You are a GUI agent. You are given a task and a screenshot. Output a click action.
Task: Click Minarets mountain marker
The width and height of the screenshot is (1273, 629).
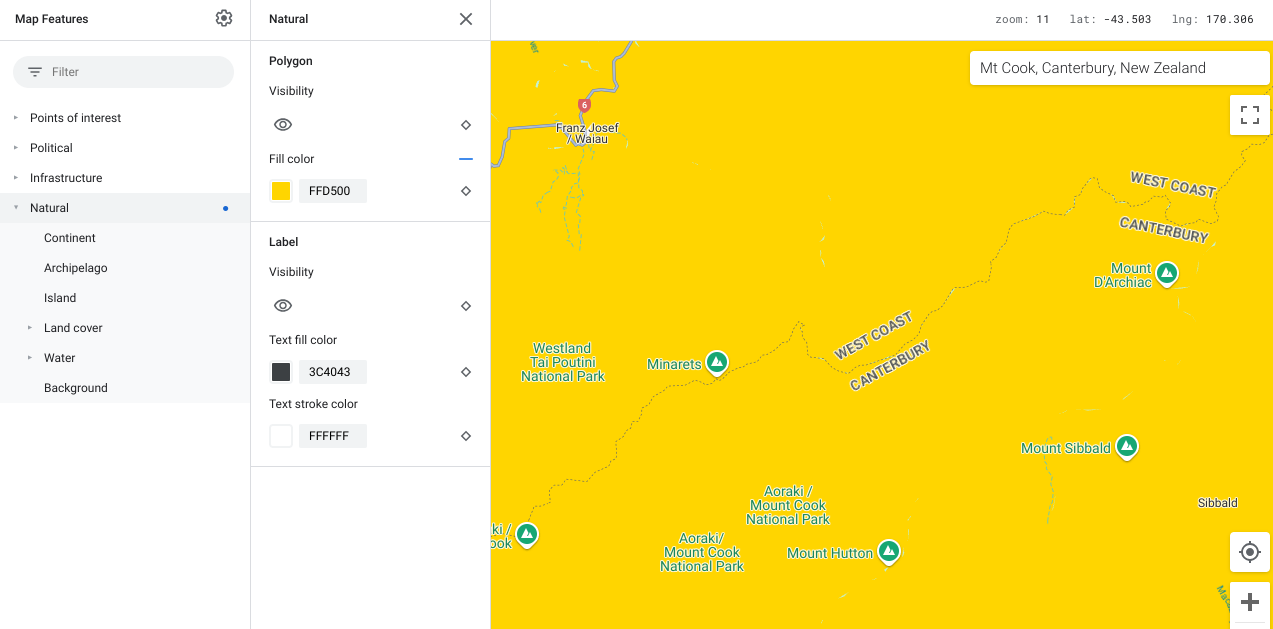pyautogui.click(x=716, y=362)
